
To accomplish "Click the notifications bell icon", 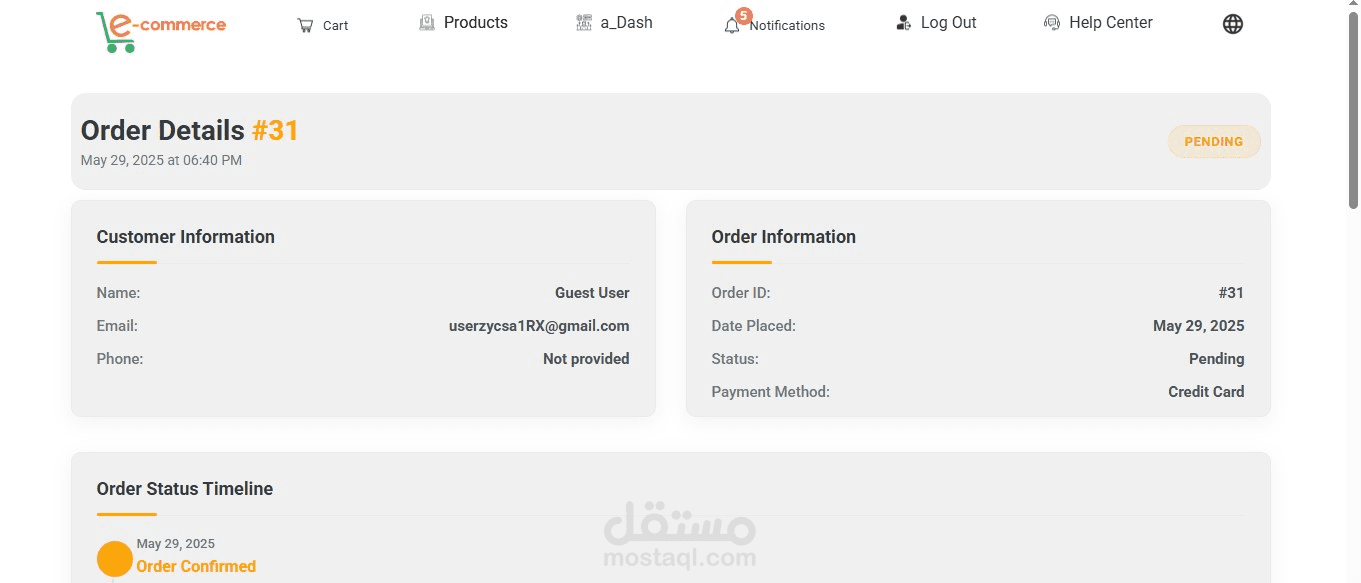I will tap(732, 27).
